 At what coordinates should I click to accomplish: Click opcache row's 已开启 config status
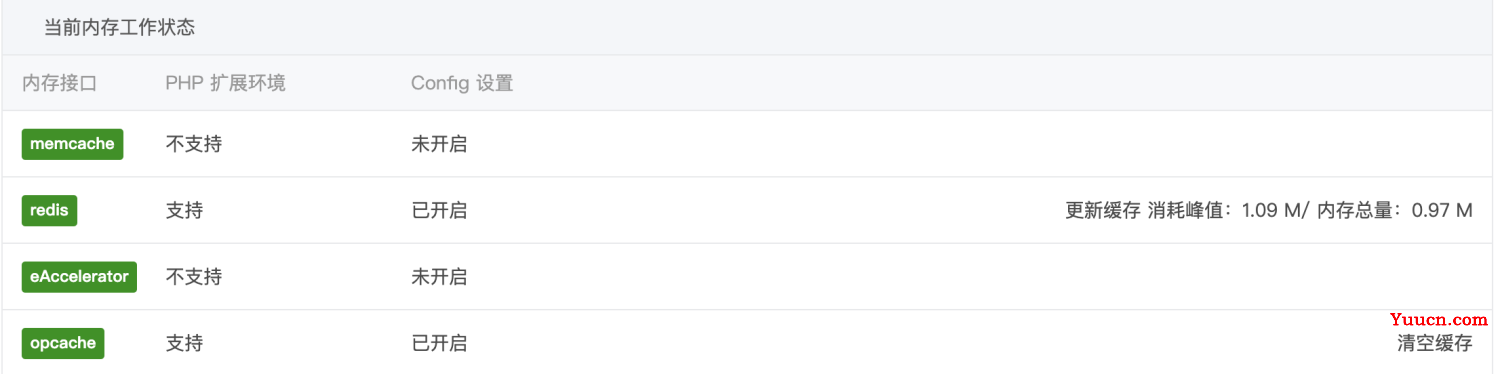click(x=439, y=344)
